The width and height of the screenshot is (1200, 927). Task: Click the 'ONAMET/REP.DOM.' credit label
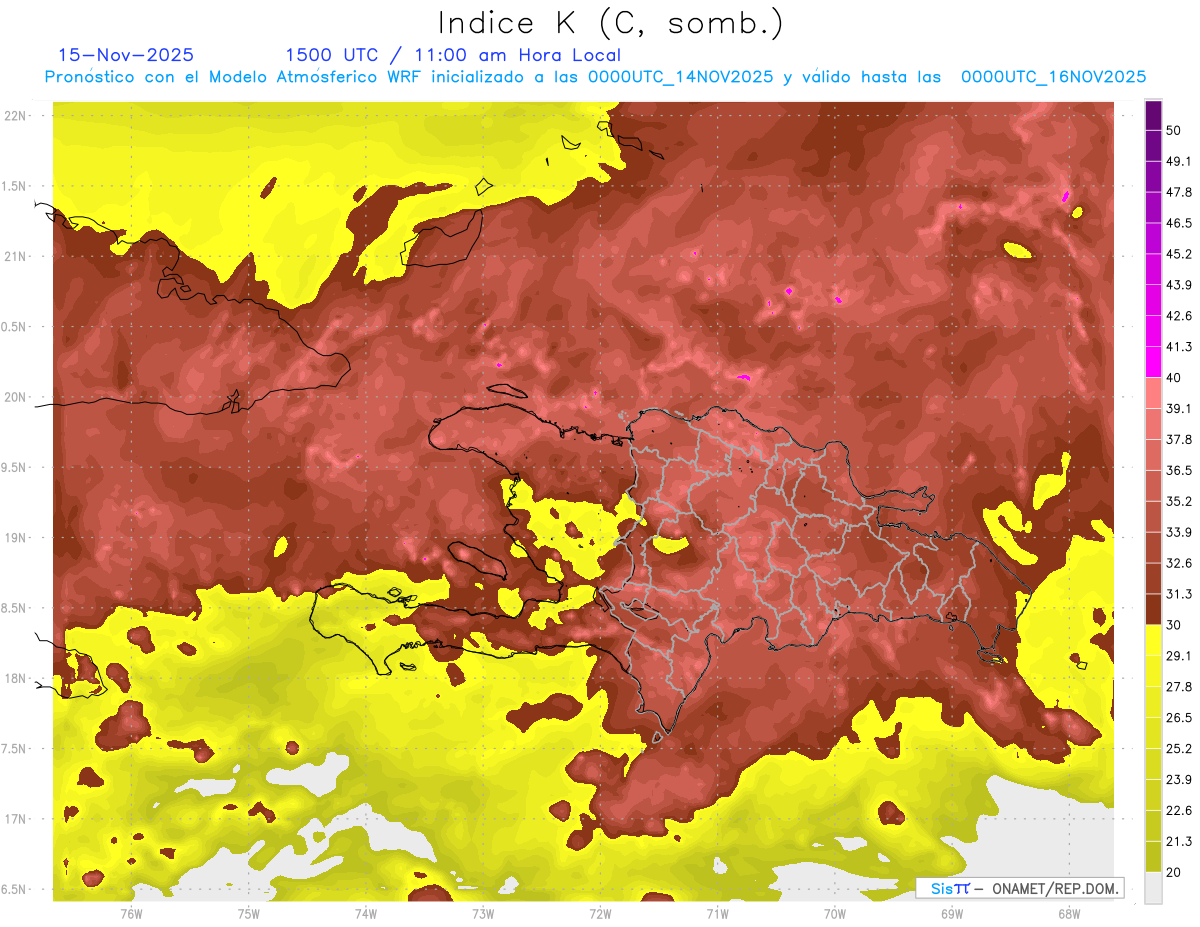1053,888
